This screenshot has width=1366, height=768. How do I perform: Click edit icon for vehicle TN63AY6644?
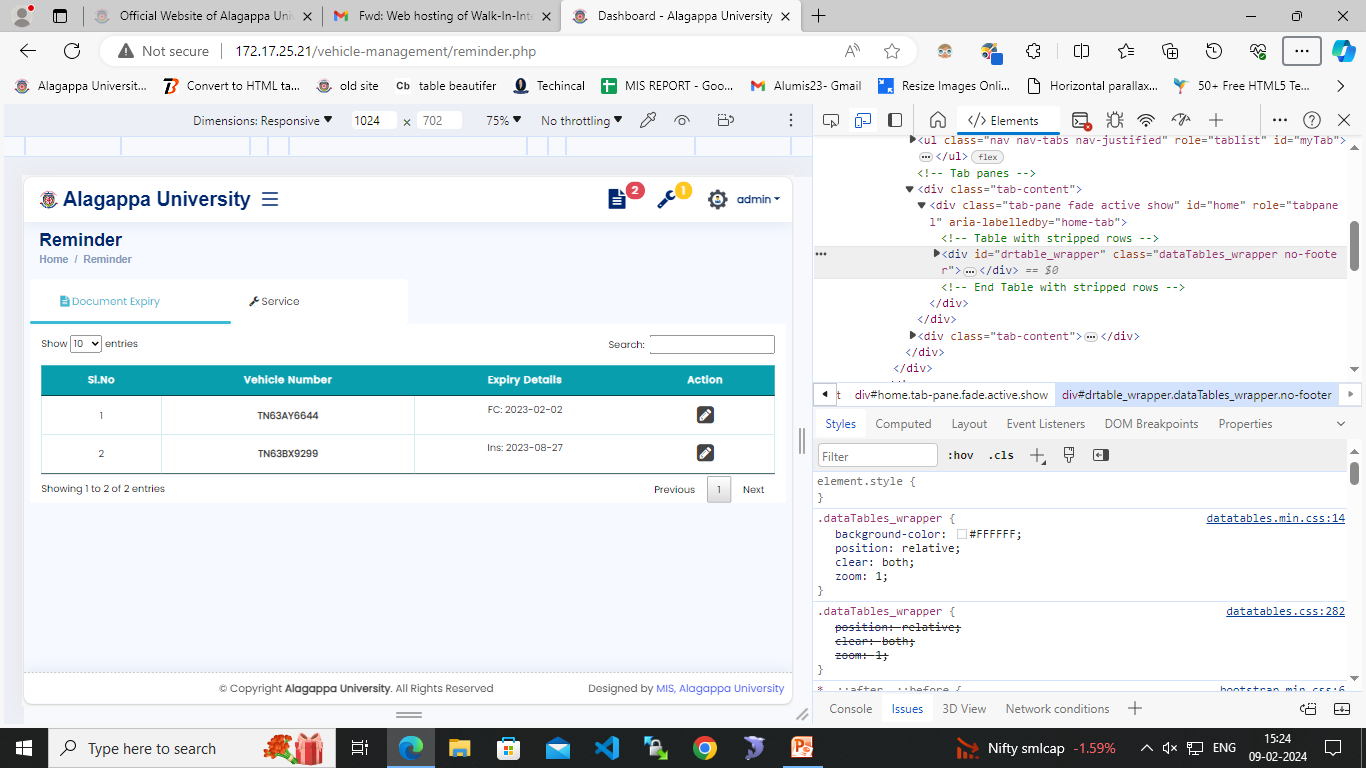pyautogui.click(x=705, y=415)
